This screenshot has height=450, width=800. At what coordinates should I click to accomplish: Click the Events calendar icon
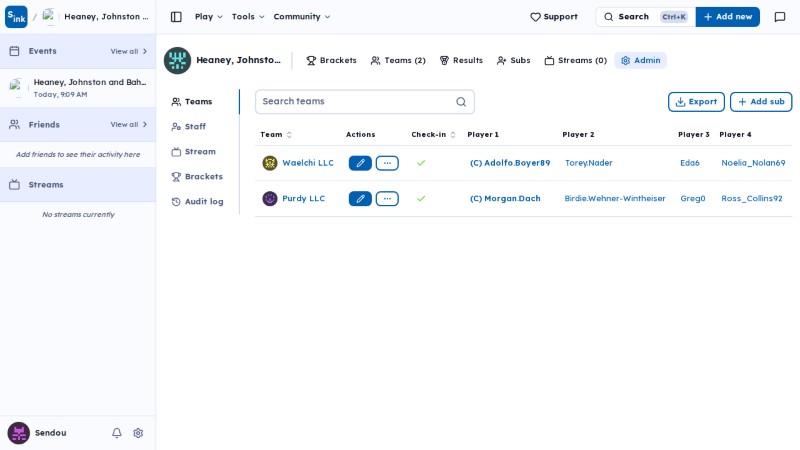pyautogui.click(x=15, y=51)
